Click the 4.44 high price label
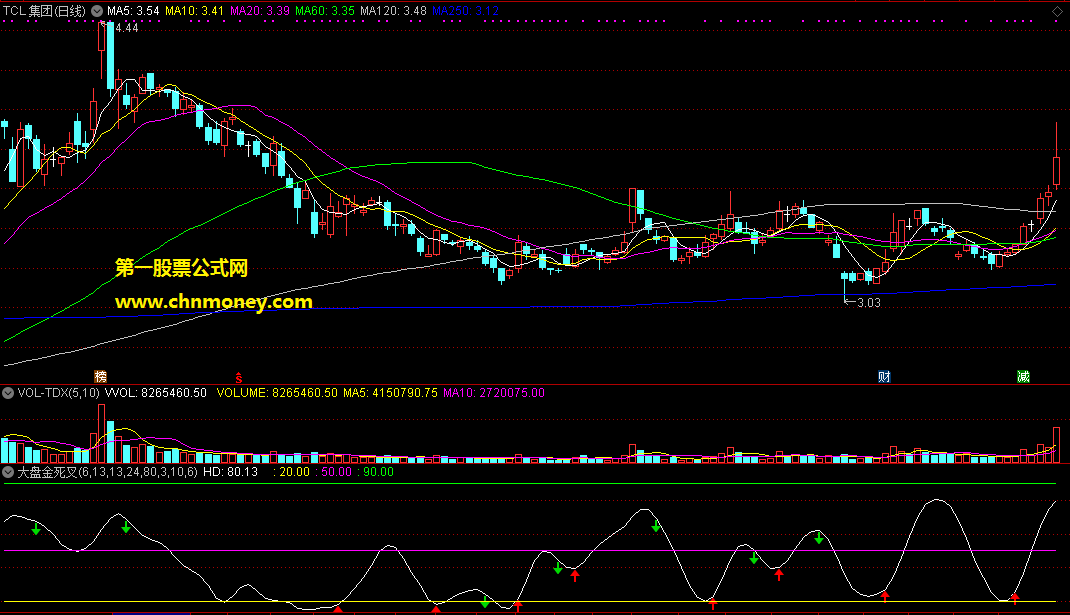 [x=127, y=28]
